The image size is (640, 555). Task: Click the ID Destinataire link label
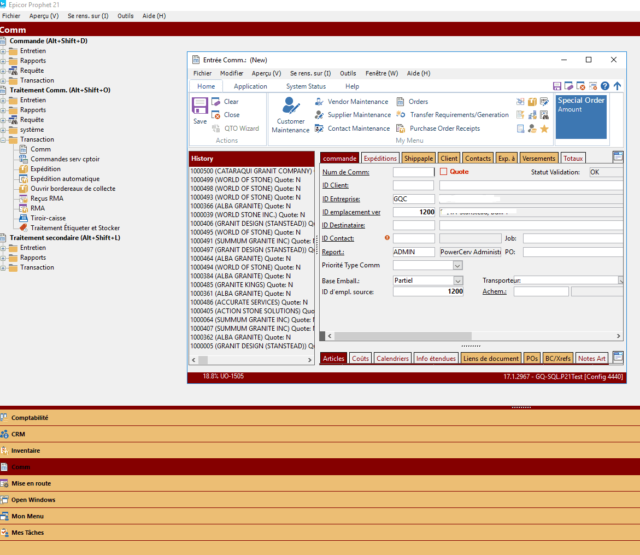(343, 225)
